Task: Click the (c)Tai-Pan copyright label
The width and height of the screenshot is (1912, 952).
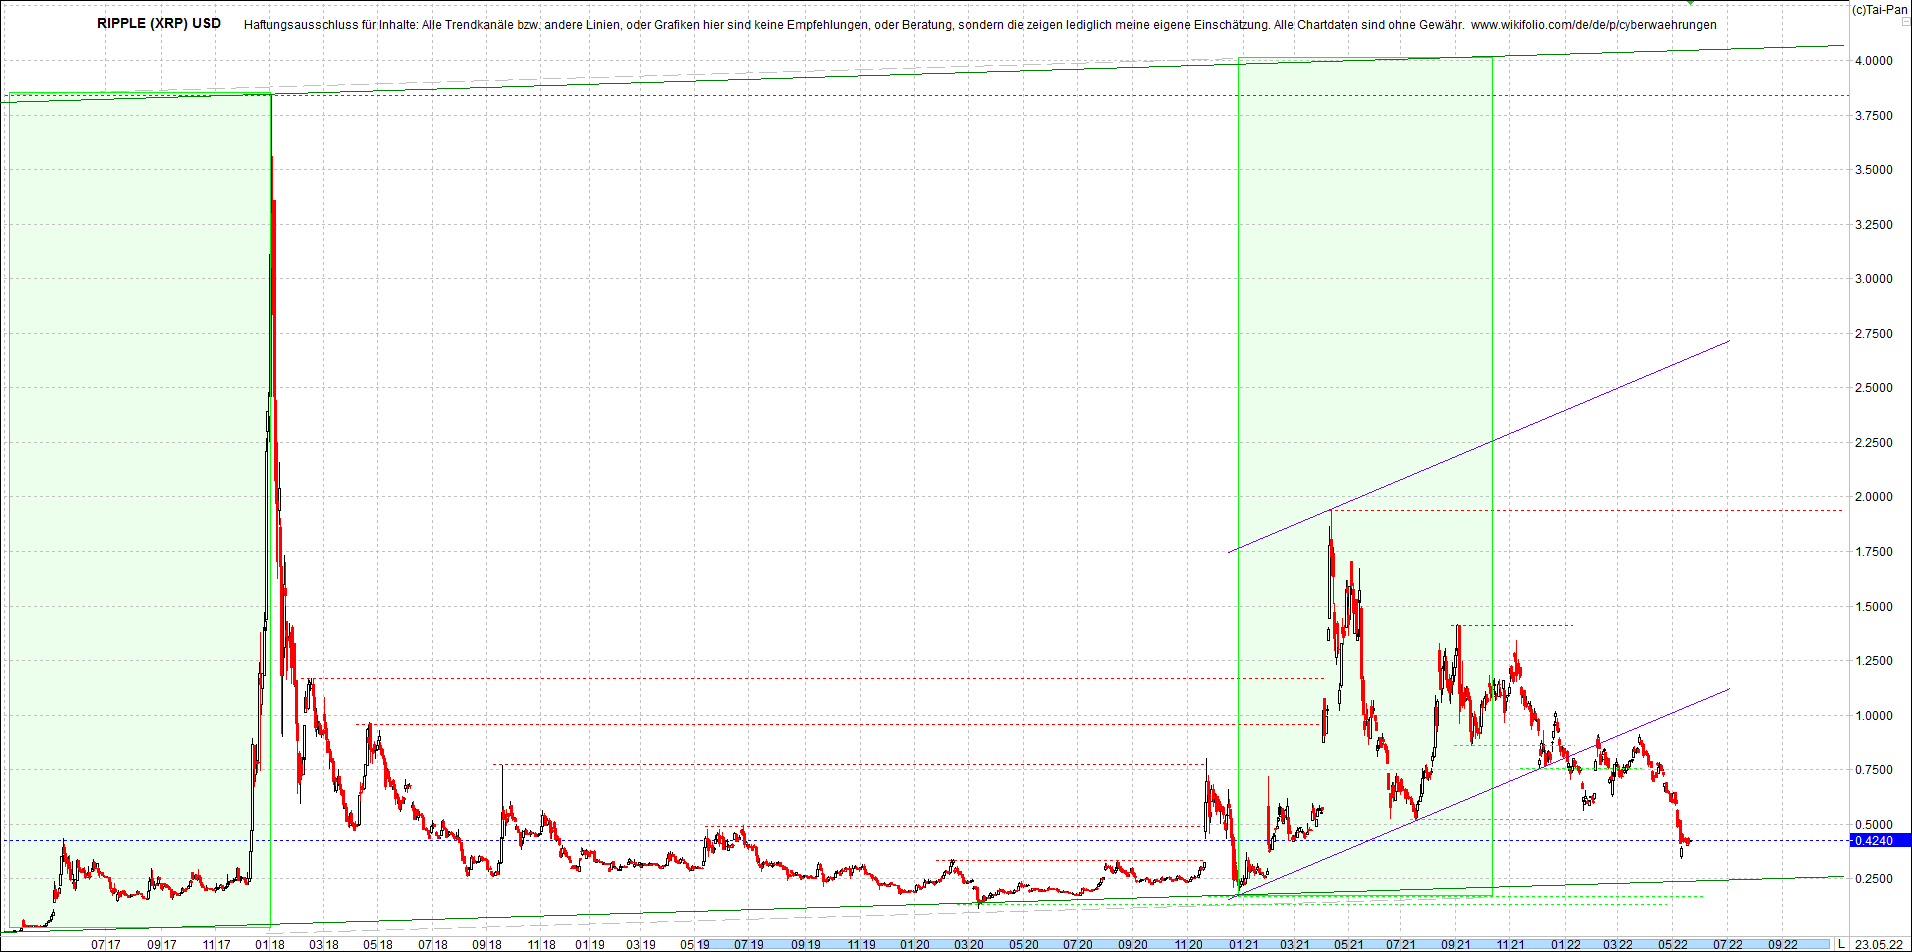Action: 1879,9
